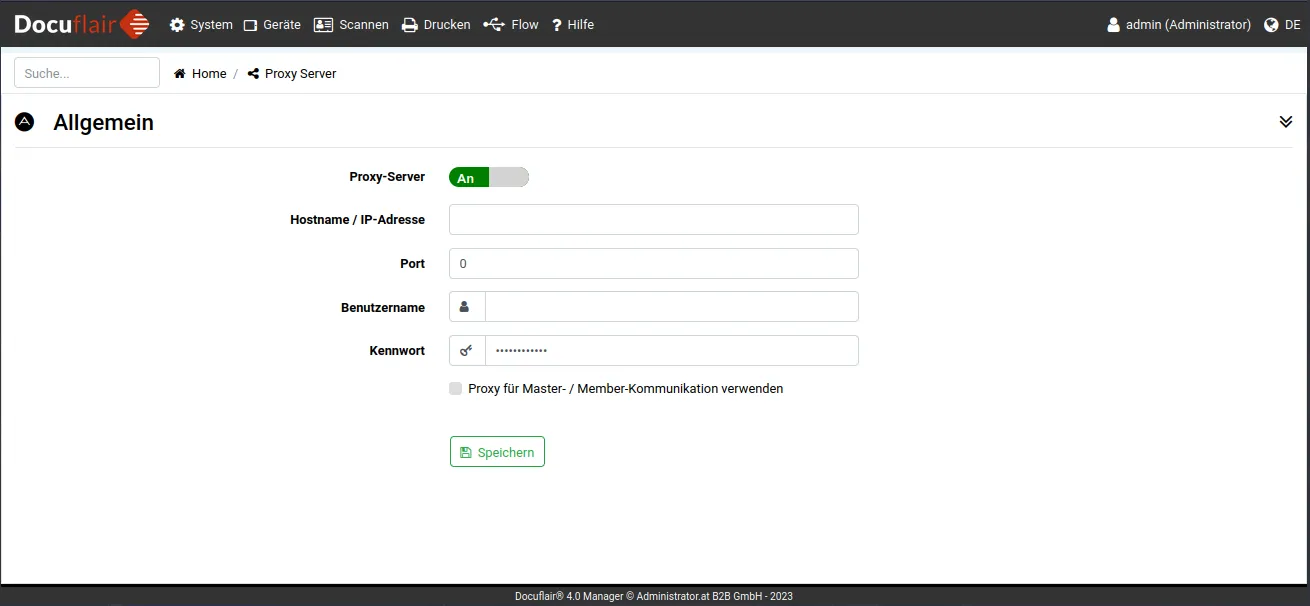Open the System menu

[201, 25]
